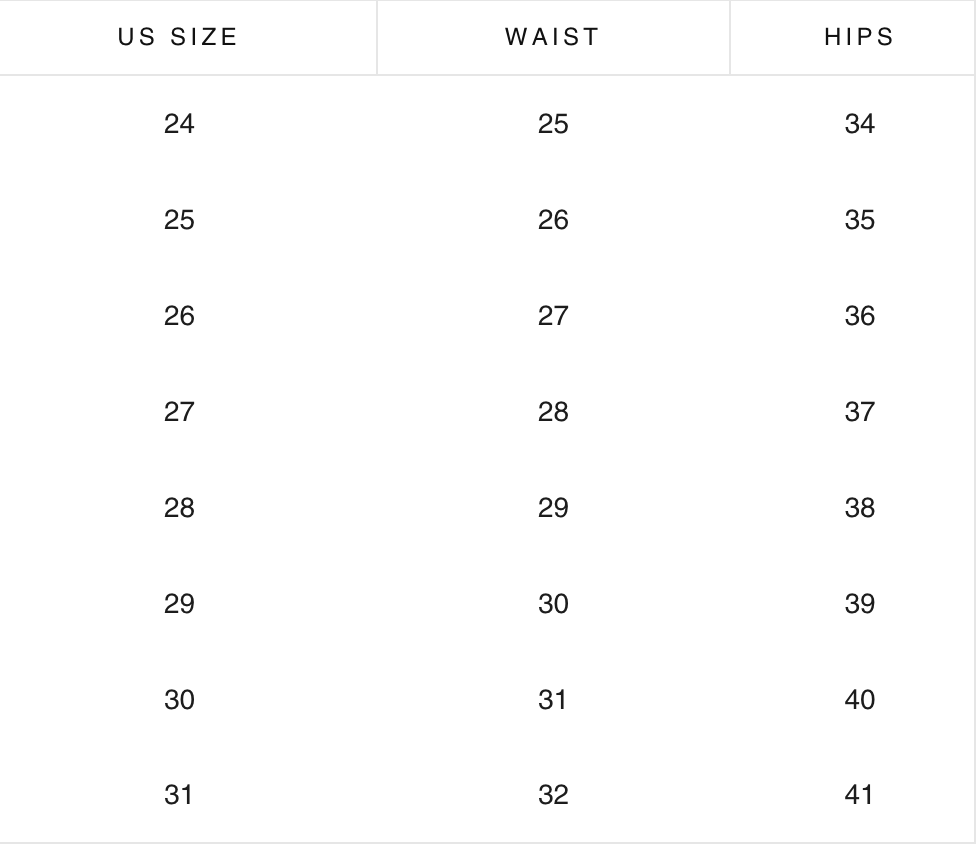Viewport: 976px width, 844px height.
Task: Select US size 24 in first column
Action: pos(179,124)
